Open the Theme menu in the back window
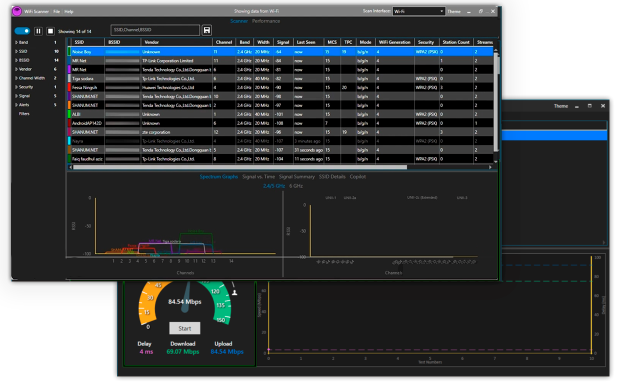 pyautogui.click(x=561, y=106)
